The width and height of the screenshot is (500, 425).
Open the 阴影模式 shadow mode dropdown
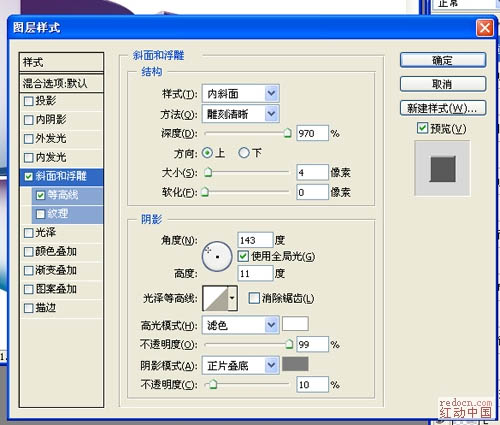[240, 365]
